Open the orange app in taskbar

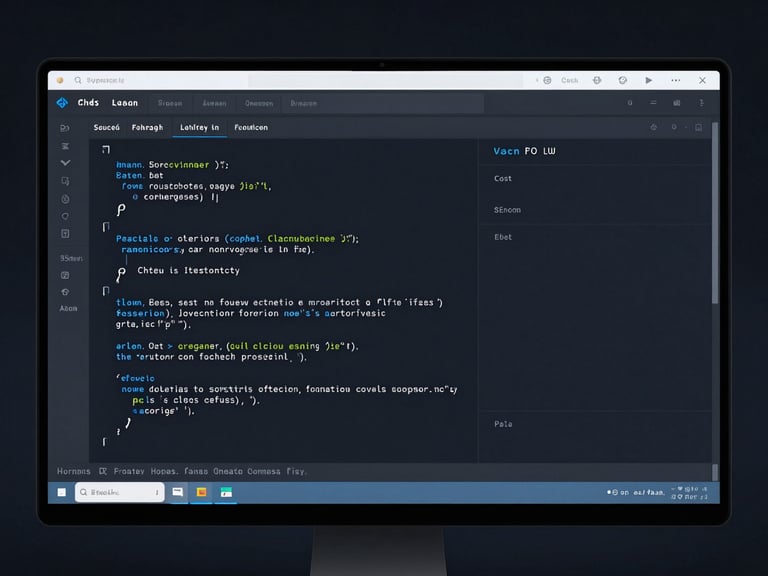tap(201, 492)
